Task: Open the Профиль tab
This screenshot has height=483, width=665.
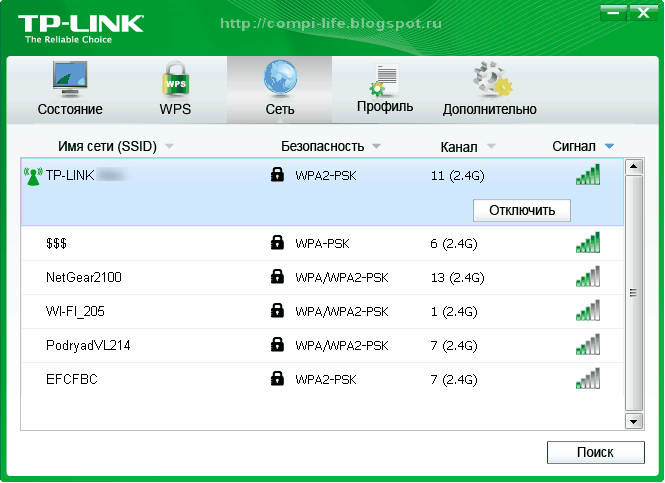Action: point(385,89)
